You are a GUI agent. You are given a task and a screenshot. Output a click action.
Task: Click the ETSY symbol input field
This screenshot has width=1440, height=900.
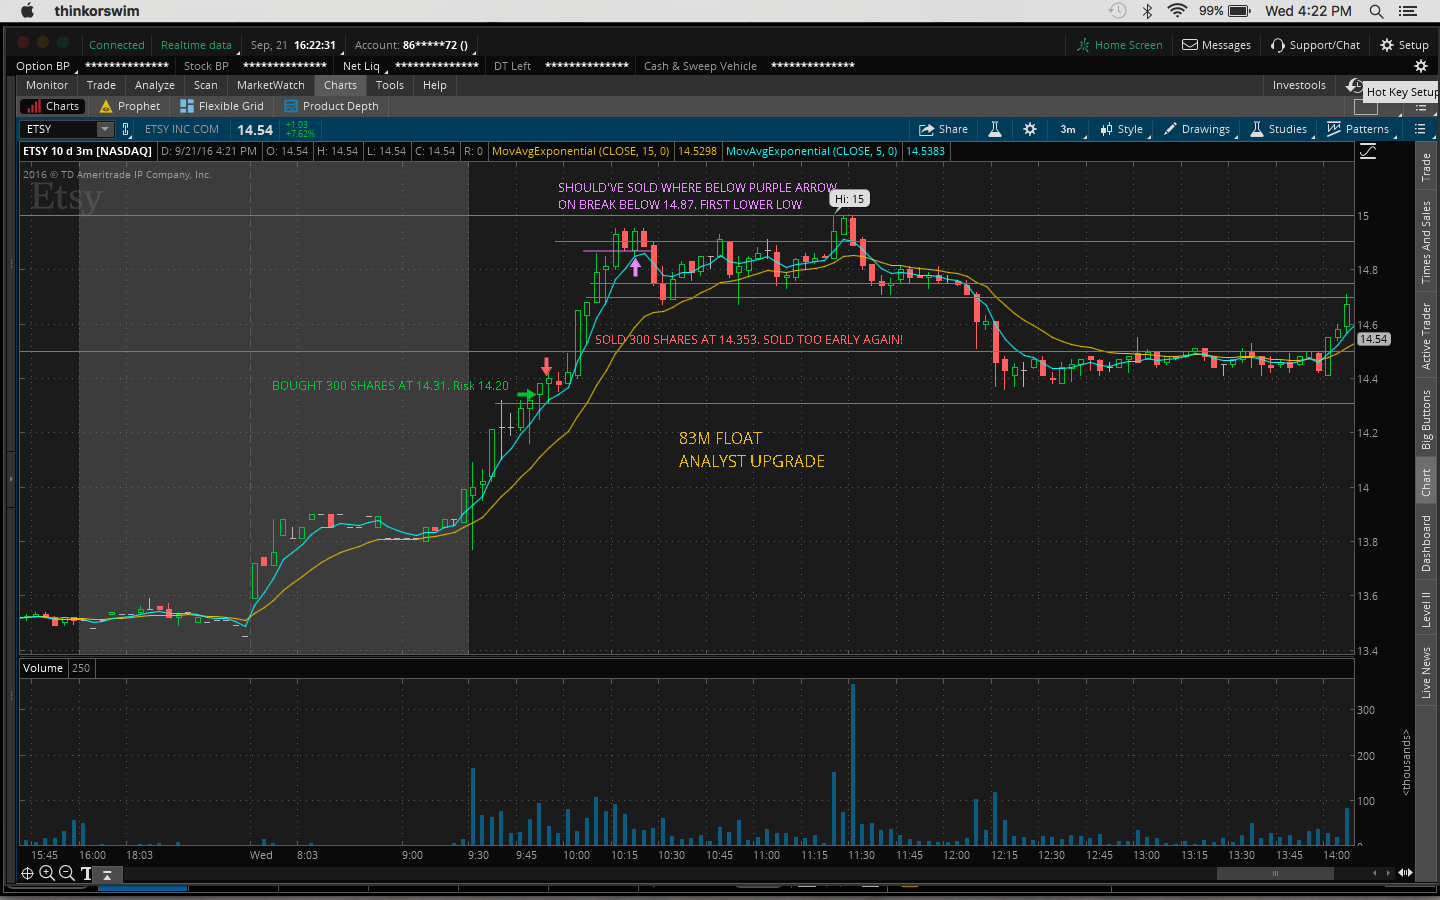pos(60,129)
